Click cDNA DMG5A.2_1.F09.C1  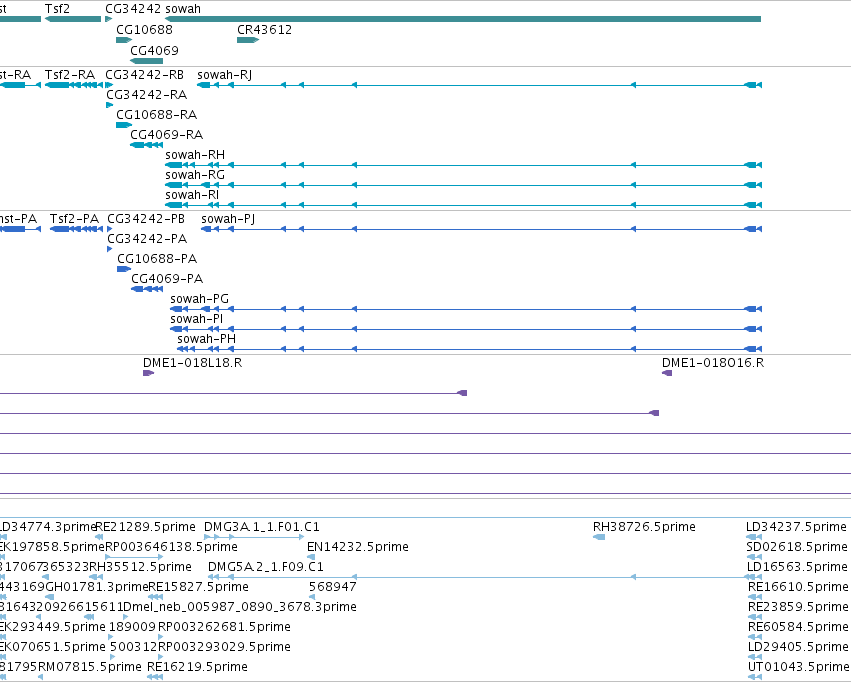[266, 567]
